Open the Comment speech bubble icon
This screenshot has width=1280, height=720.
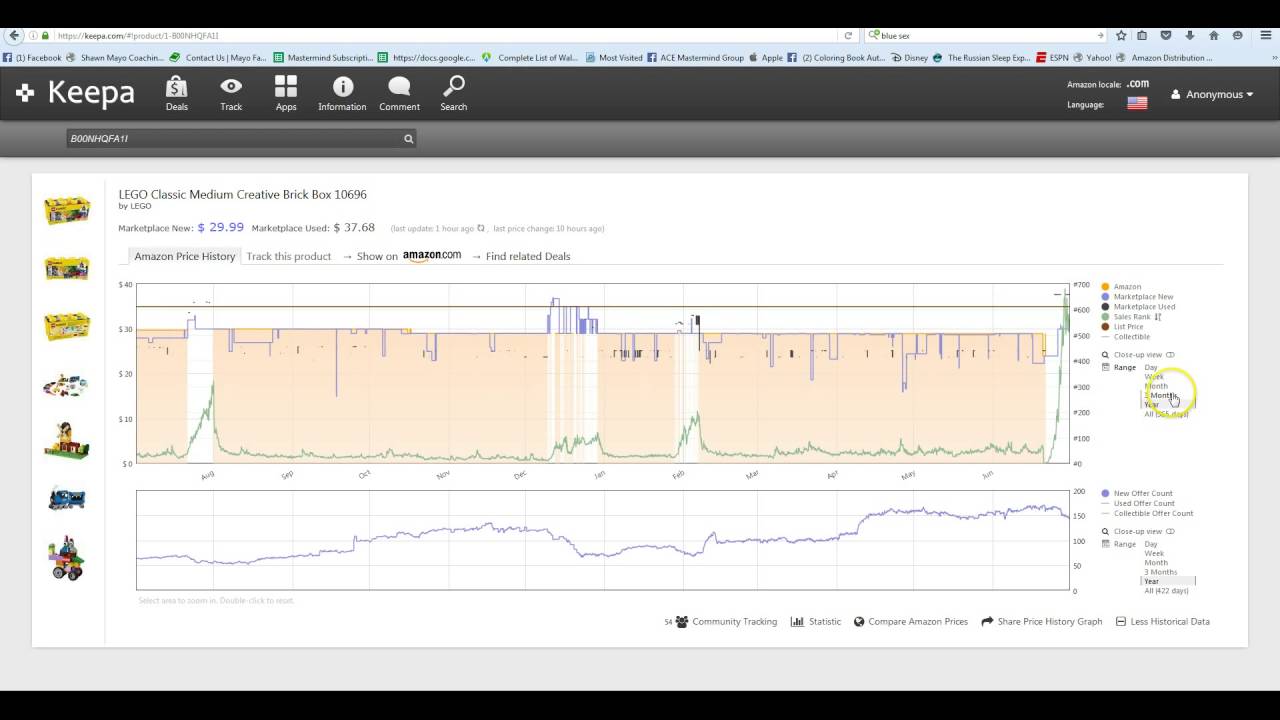click(399, 94)
